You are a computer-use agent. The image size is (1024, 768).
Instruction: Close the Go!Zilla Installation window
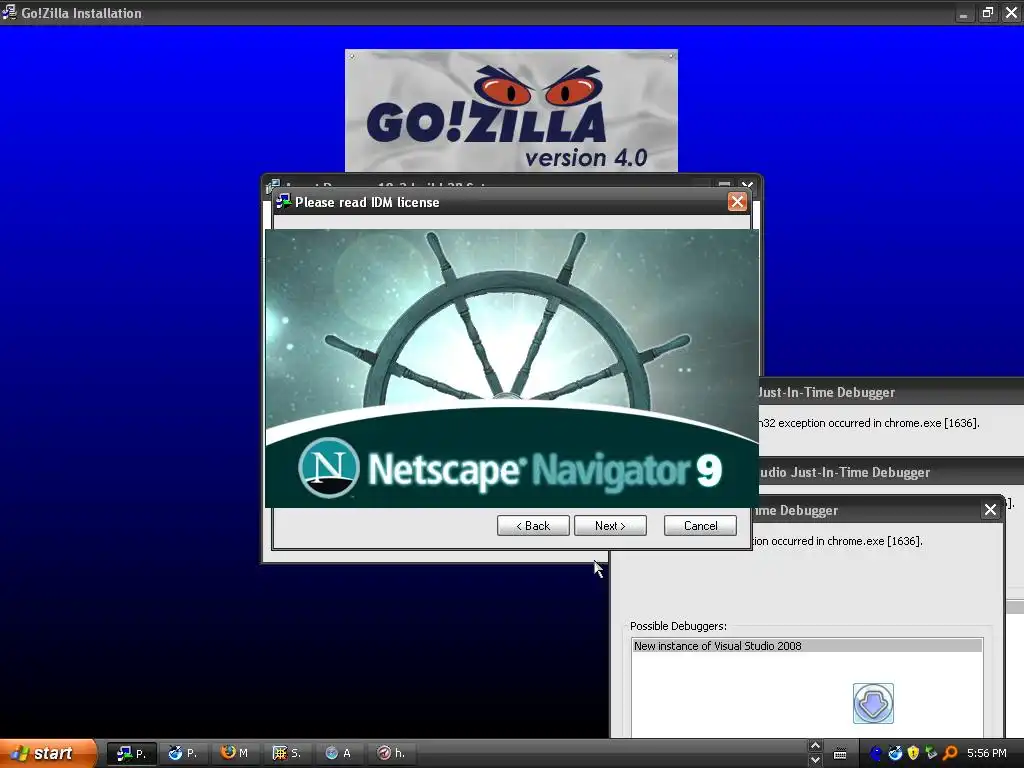click(1012, 12)
